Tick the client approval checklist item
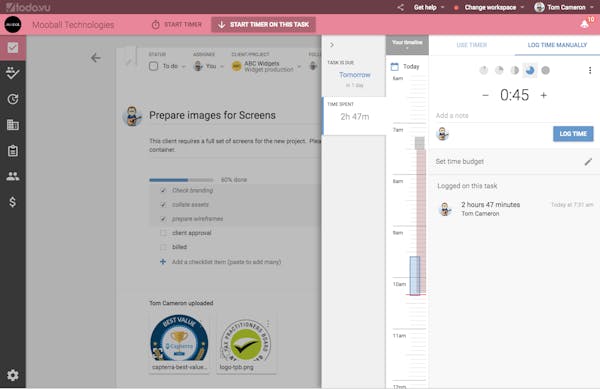The width and height of the screenshot is (600, 389). pos(163,233)
